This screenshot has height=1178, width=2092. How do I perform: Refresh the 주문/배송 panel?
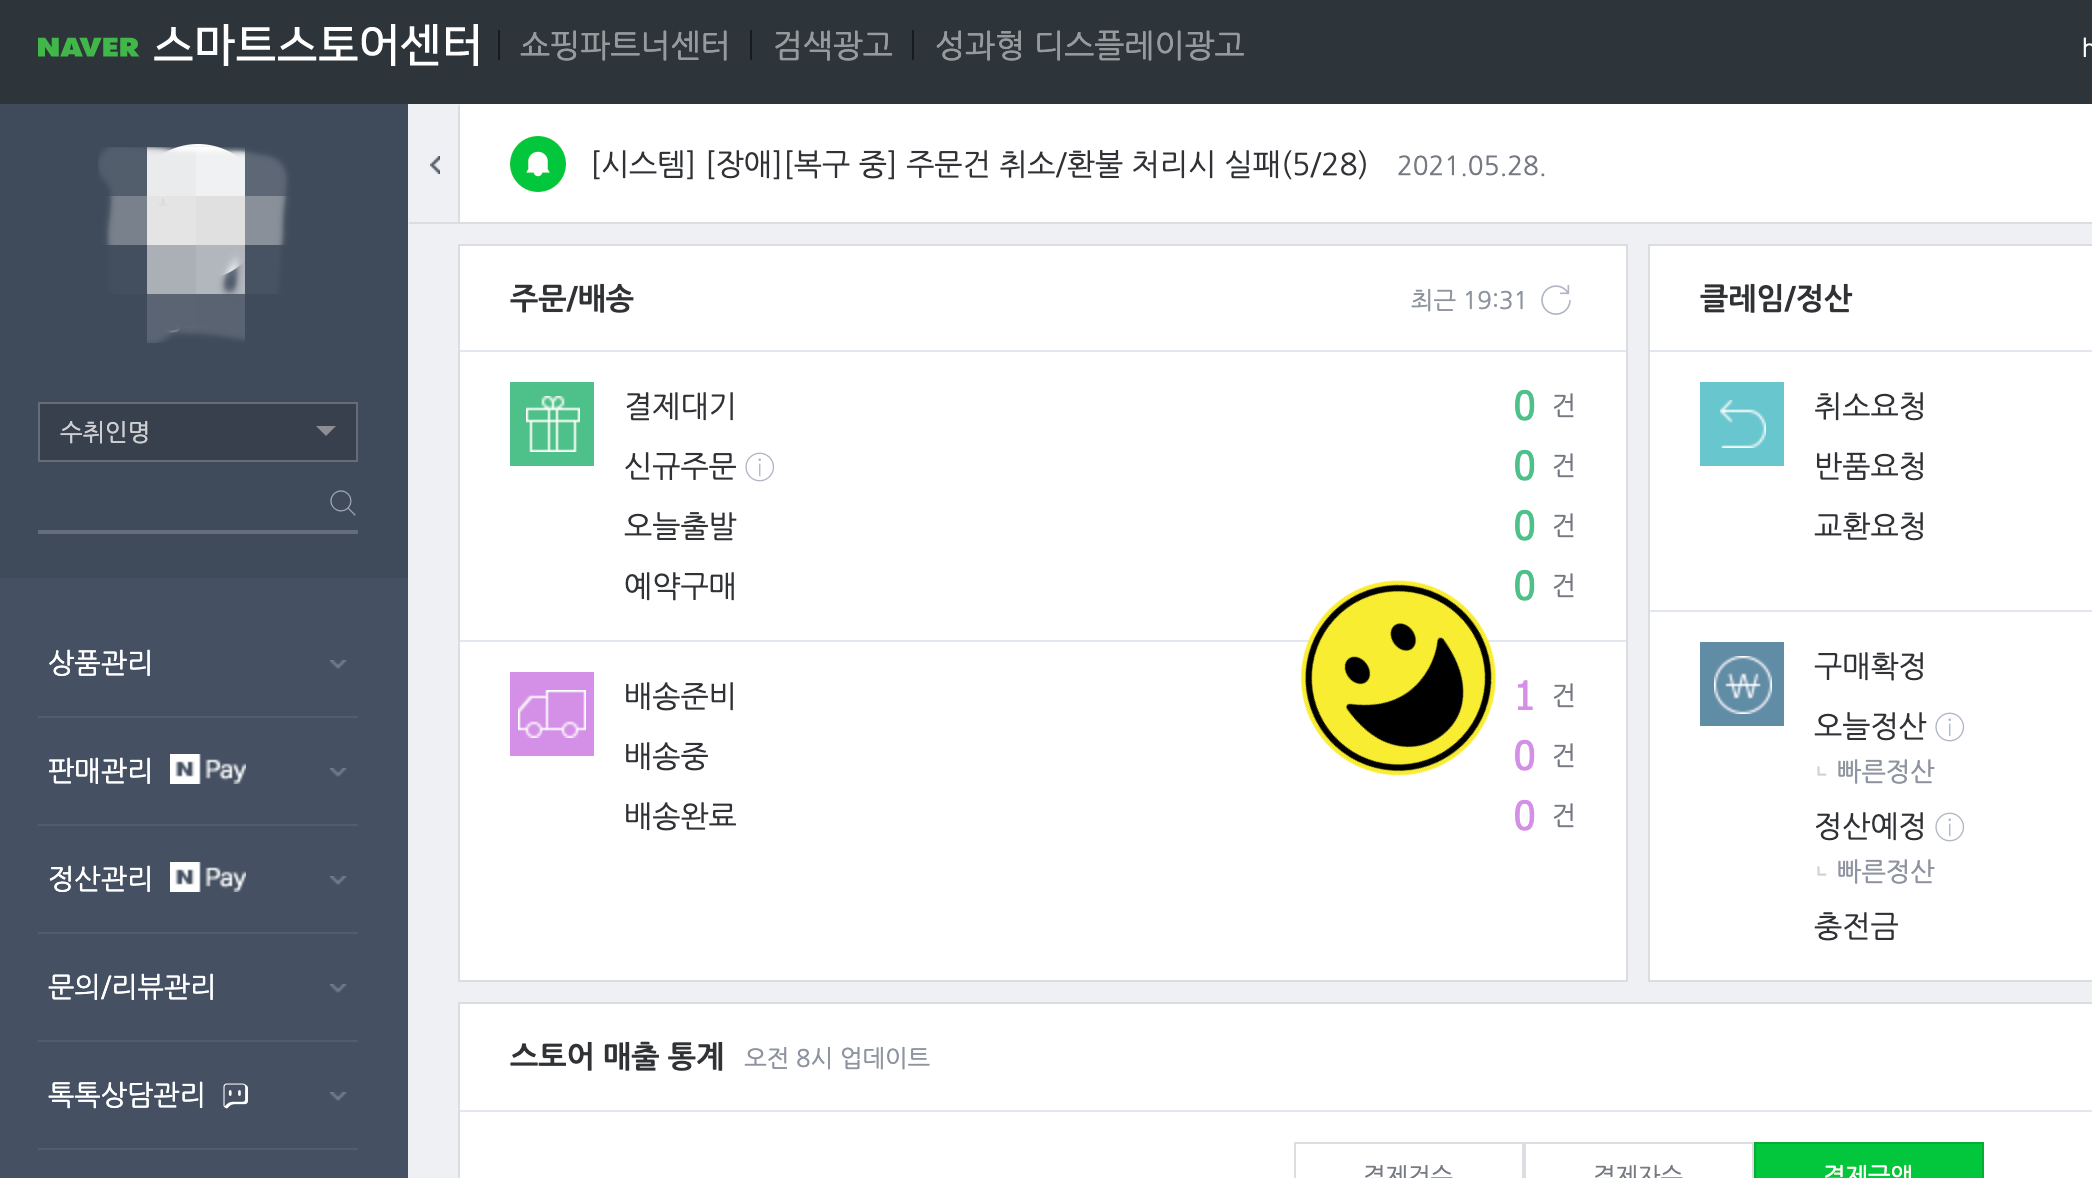(1557, 299)
